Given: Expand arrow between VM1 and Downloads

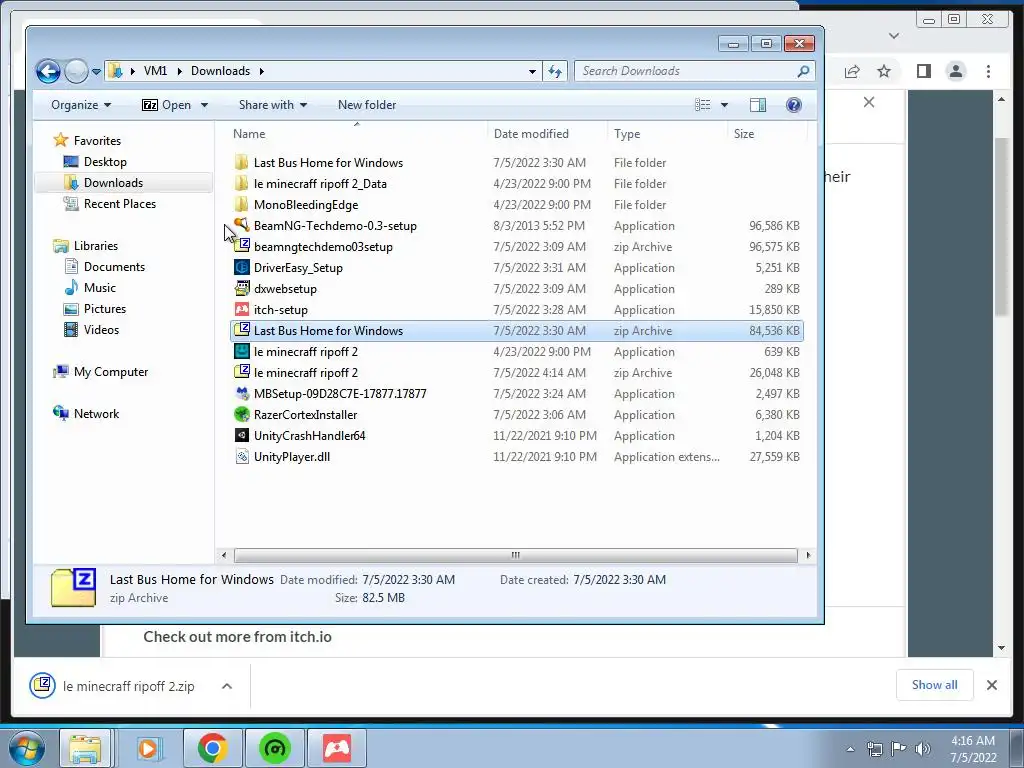Looking at the screenshot, I should point(179,71).
